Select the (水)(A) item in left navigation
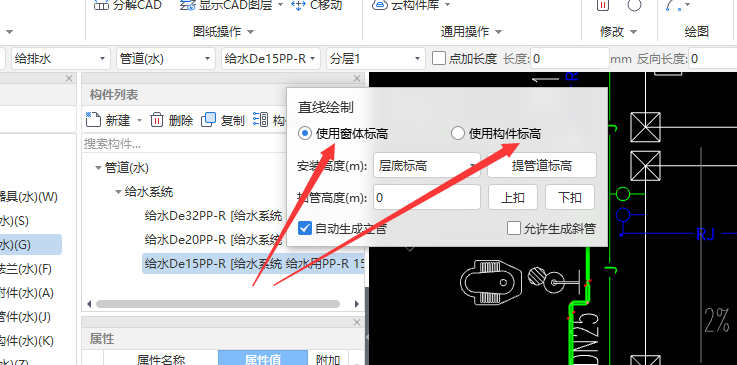 [27, 293]
